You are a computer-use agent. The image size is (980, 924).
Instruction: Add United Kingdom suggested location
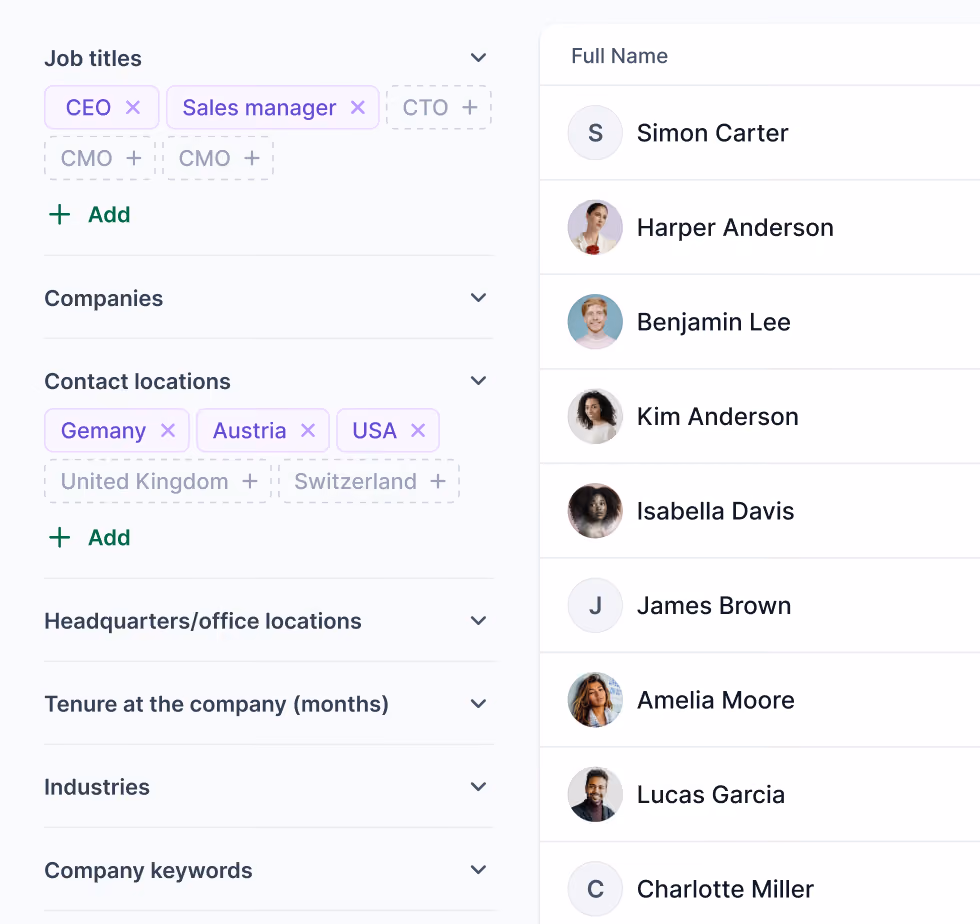click(x=158, y=481)
